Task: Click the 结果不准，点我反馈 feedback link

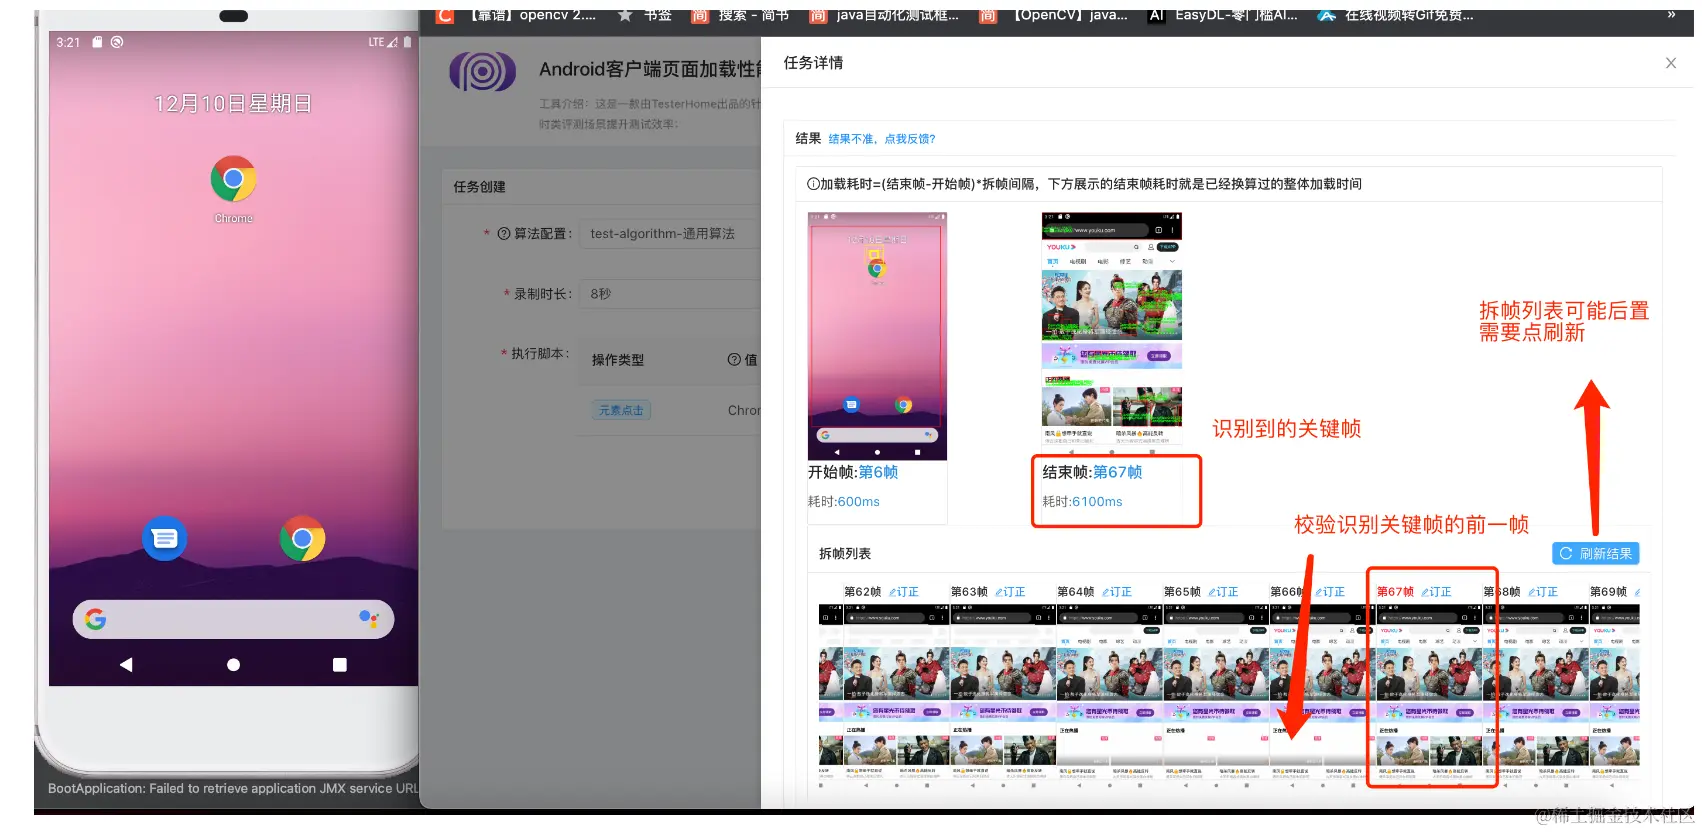Action: (882, 139)
